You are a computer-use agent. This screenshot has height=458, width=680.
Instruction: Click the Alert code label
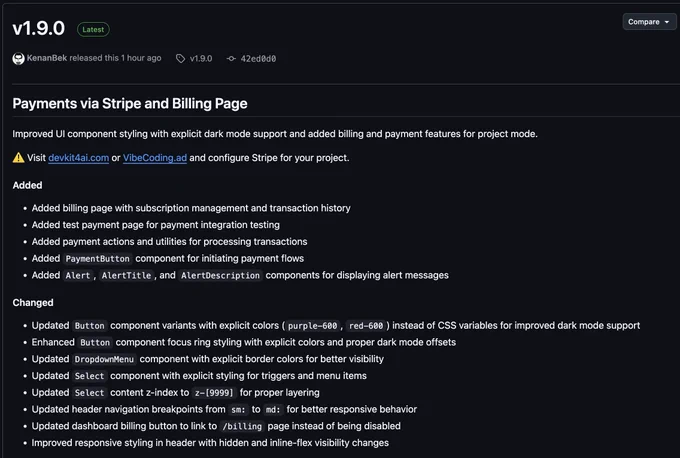[78, 275]
